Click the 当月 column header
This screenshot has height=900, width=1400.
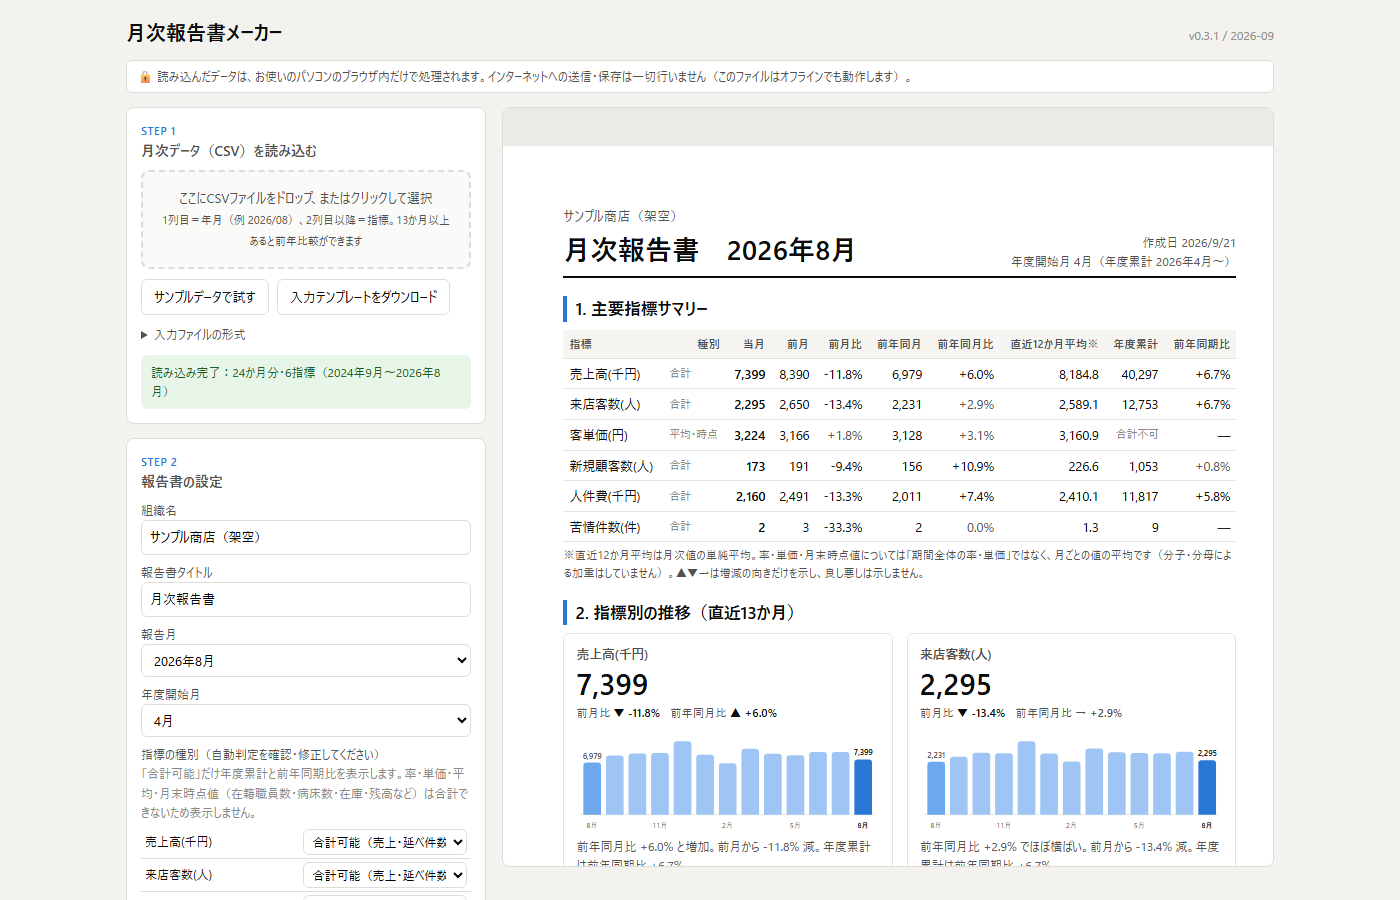[x=754, y=344]
